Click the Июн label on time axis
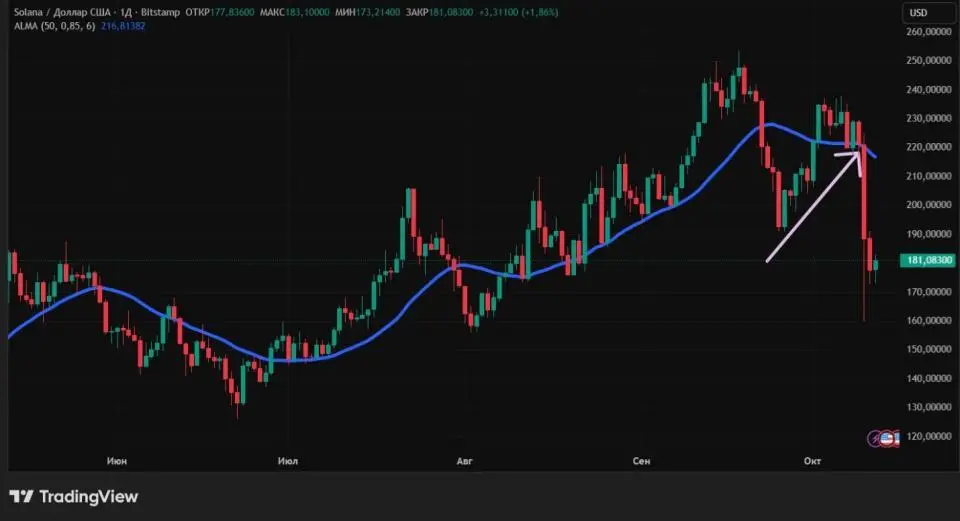The image size is (960, 521). click(x=116, y=461)
